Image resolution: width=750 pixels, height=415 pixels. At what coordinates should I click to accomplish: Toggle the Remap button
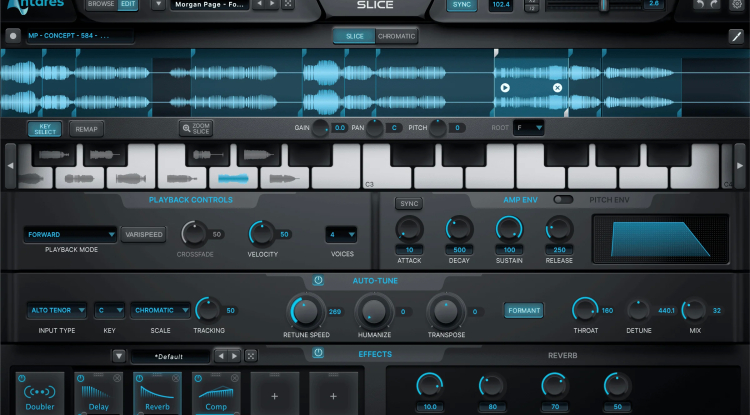(x=87, y=129)
